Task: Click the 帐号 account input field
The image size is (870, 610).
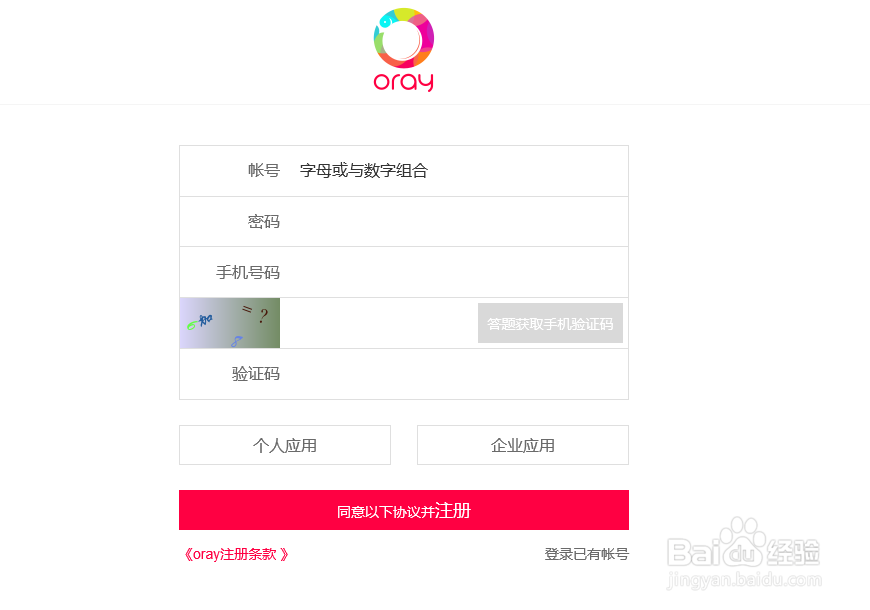Action: 450,170
